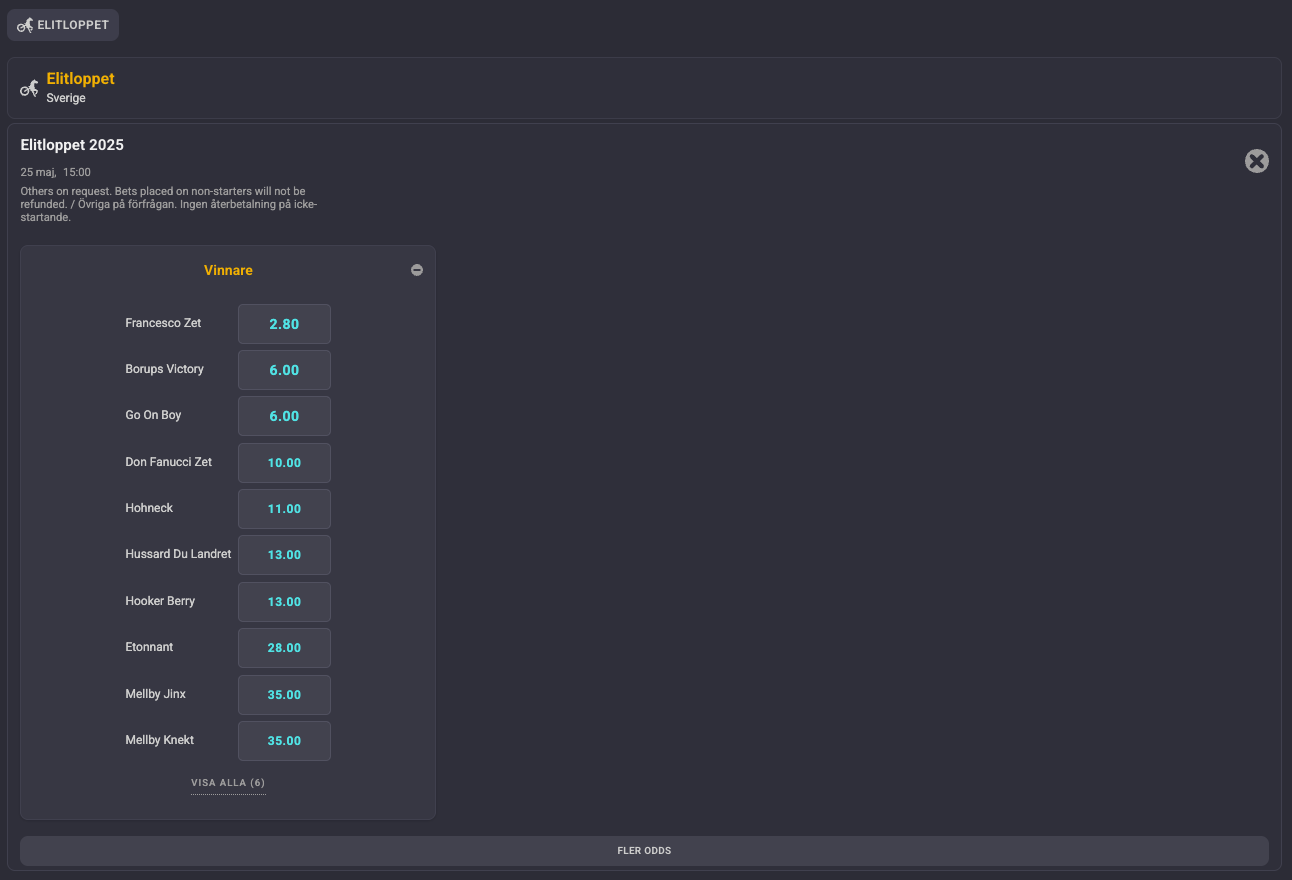Screen dimensions: 1292x880
Task: Click the Go On Boy runner name
Action: point(153,415)
